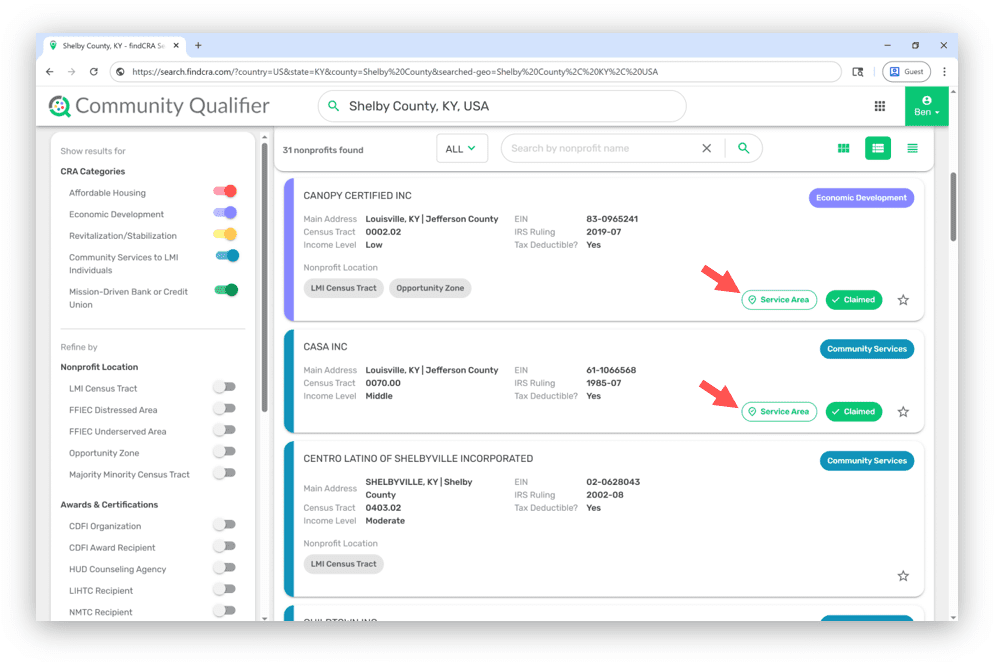Enable LIHTC Recipient filter
This screenshot has height=664, width=996.
coord(225,590)
